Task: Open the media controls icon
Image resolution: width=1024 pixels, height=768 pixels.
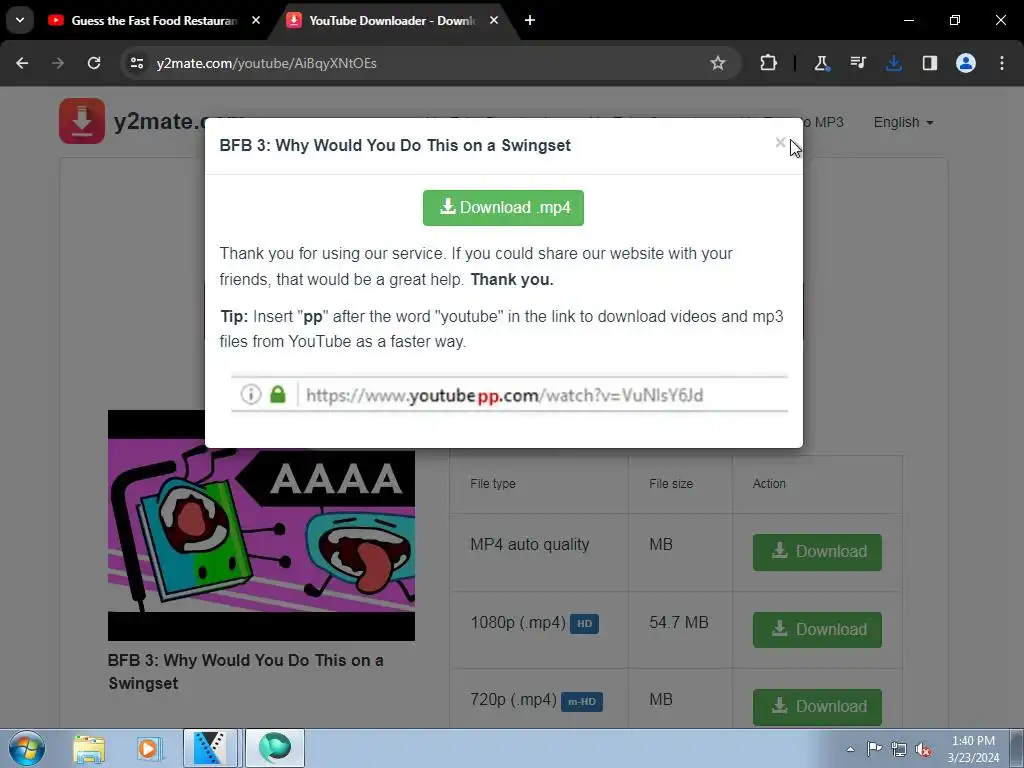Action: 857,63
